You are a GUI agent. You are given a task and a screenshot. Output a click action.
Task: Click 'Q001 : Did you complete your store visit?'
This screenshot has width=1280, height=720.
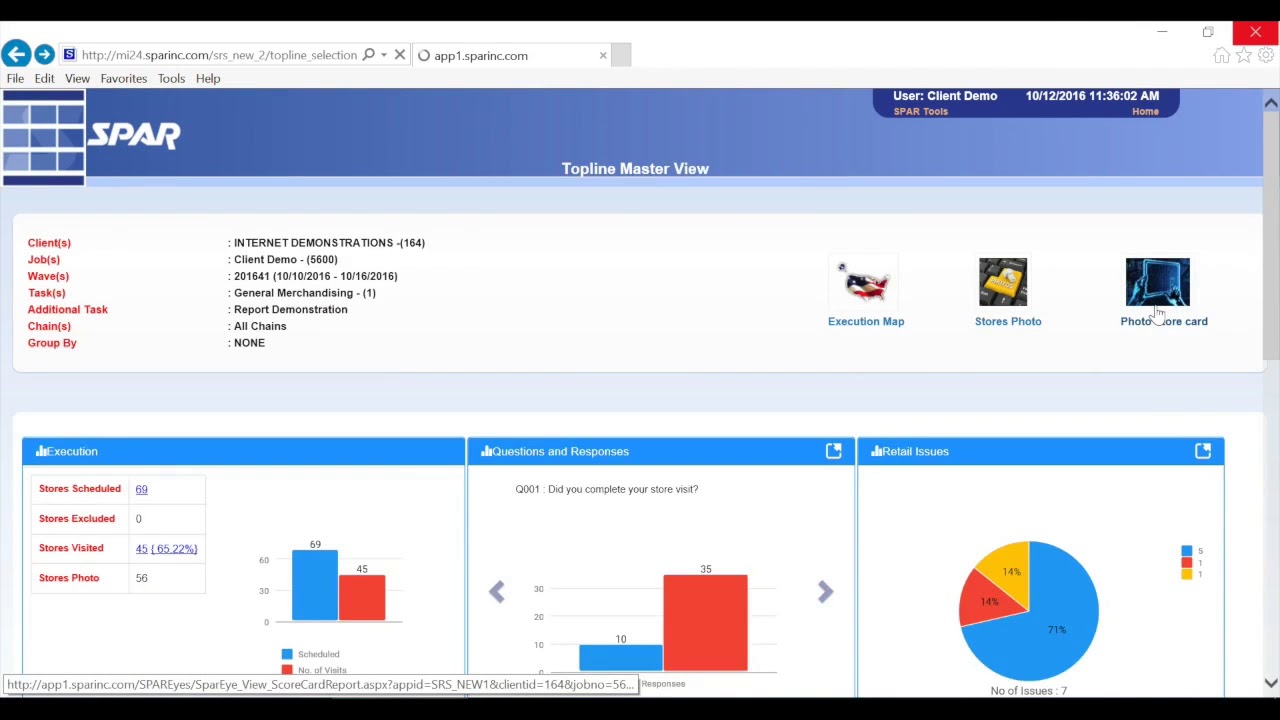[x=607, y=489]
